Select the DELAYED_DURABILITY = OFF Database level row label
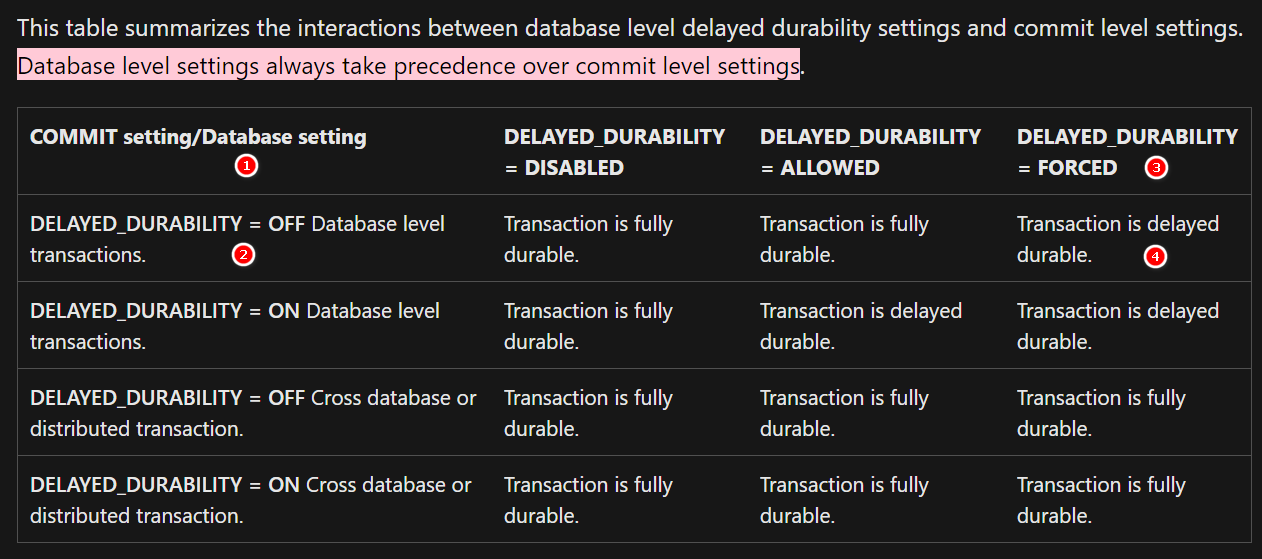1262x559 pixels. (237, 239)
